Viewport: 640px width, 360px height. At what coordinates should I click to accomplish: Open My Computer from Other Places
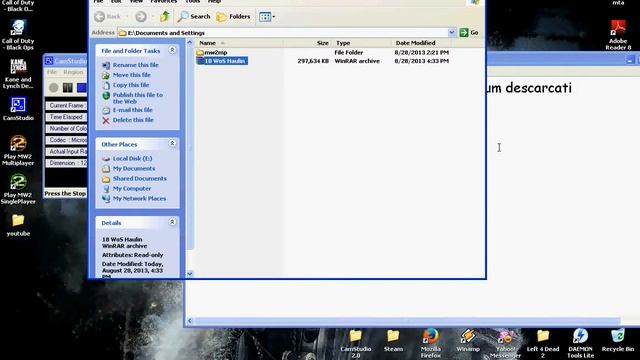click(x=132, y=189)
